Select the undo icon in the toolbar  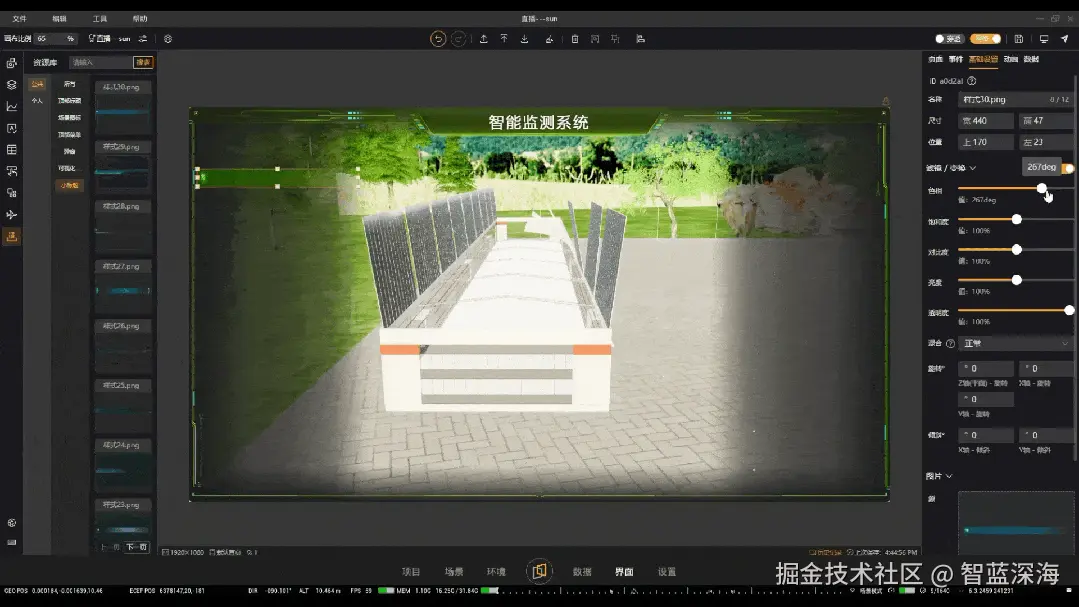[437, 38]
